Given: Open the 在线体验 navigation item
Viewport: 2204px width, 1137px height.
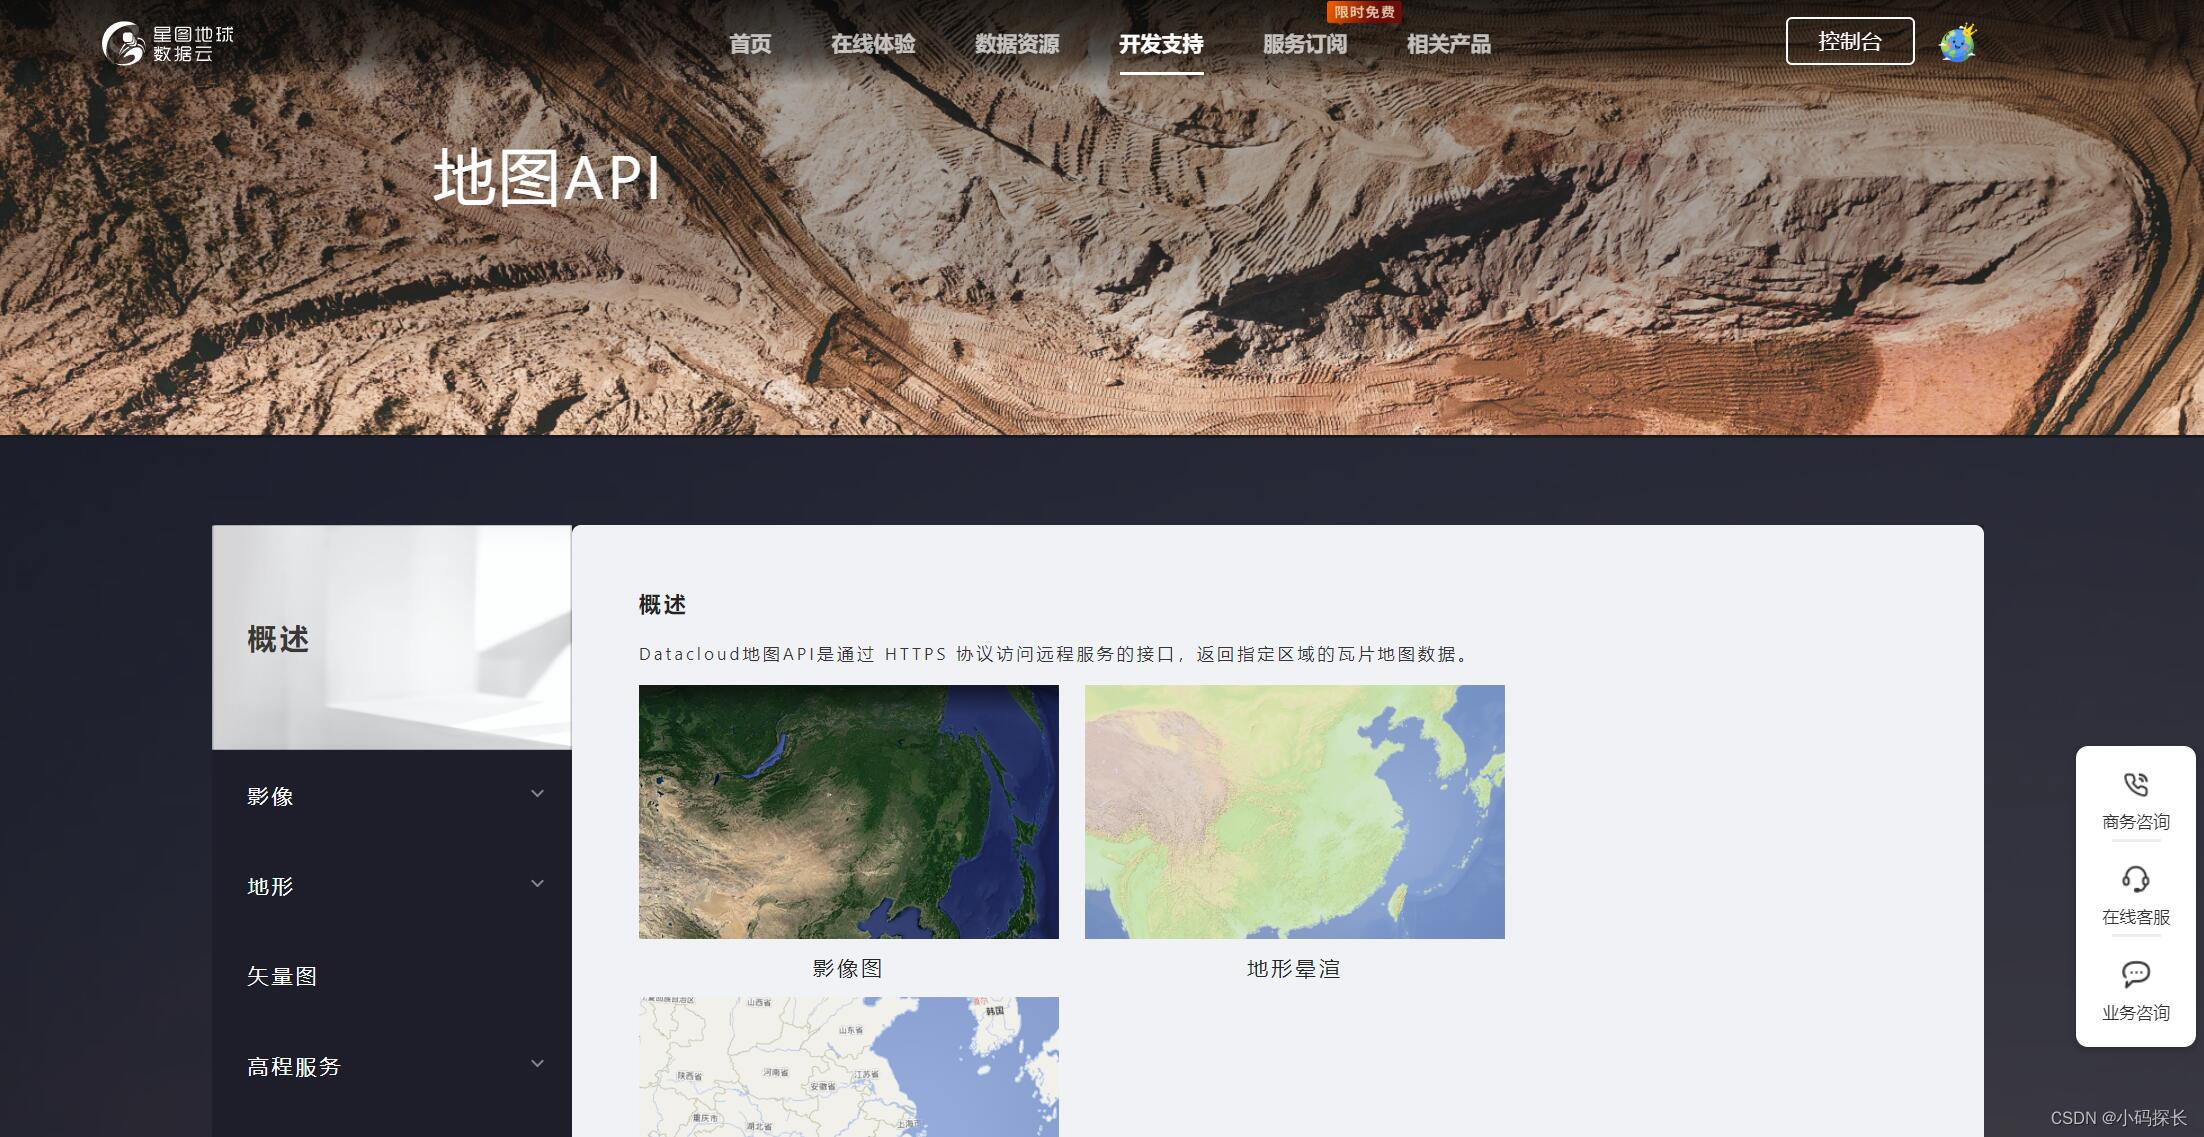Looking at the screenshot, I should click(873, 44).
